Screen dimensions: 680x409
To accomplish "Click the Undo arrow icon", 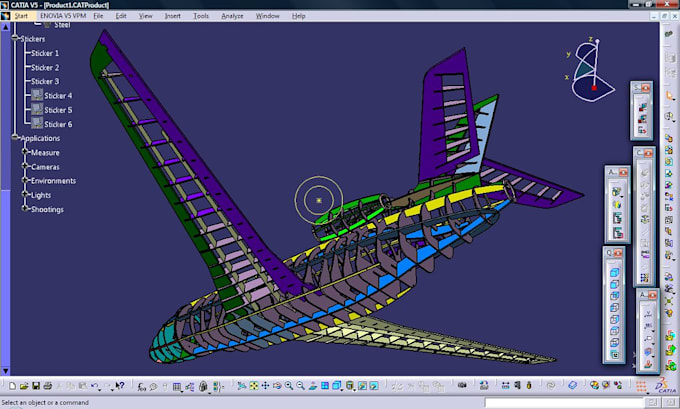I will tap(94, 385).
